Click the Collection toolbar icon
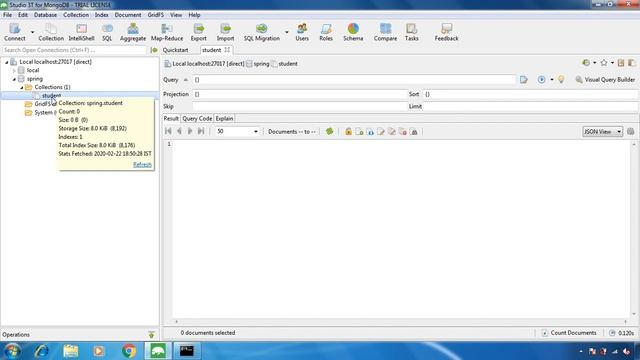The width and height of the screenshot is (640, 360). tap(51, 32)
